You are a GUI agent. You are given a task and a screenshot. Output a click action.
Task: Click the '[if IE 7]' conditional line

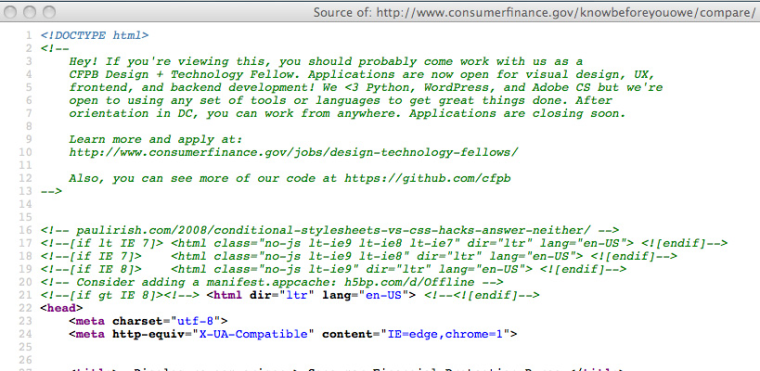pyautogui.click(x=359, y=257)
